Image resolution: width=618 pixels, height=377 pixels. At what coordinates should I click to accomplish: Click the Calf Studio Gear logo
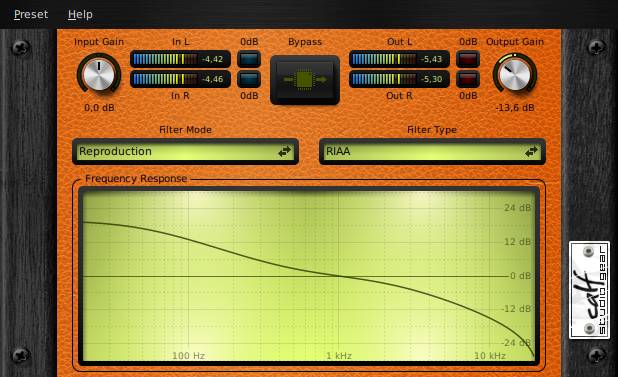tap(589, 290)
